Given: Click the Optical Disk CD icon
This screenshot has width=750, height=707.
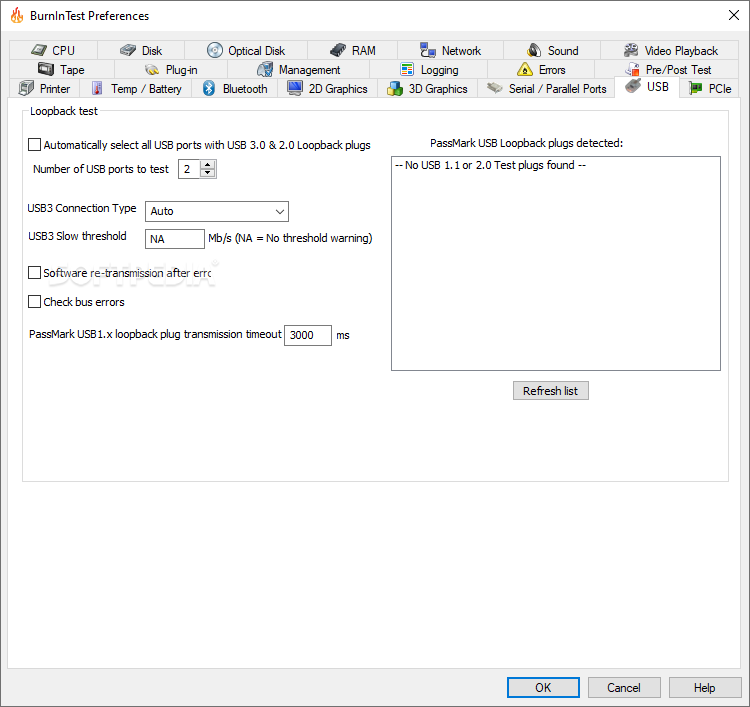Looking at the screenshot, I should [215, 50].
